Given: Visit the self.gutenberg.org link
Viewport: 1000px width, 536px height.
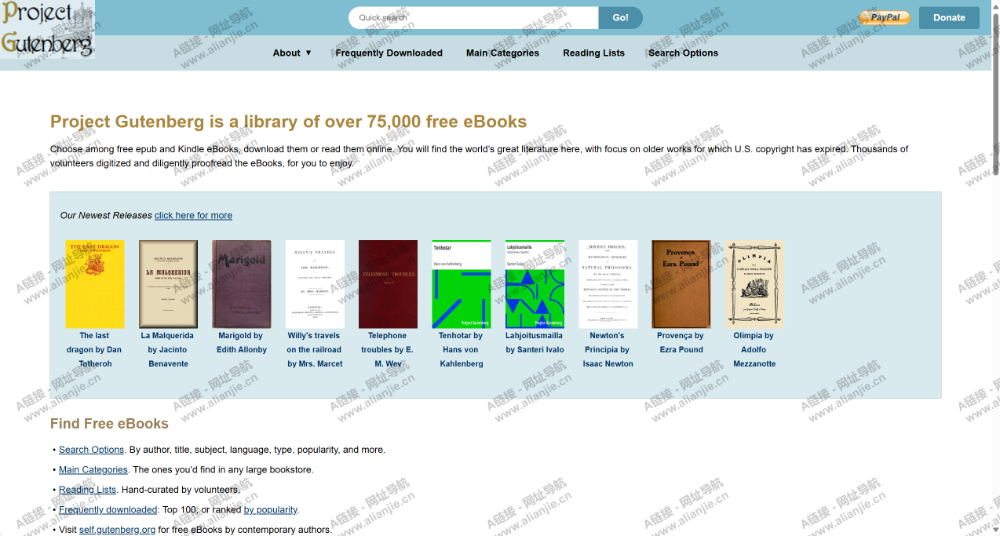Looking at the screenshot, I should tap(117, 530).
